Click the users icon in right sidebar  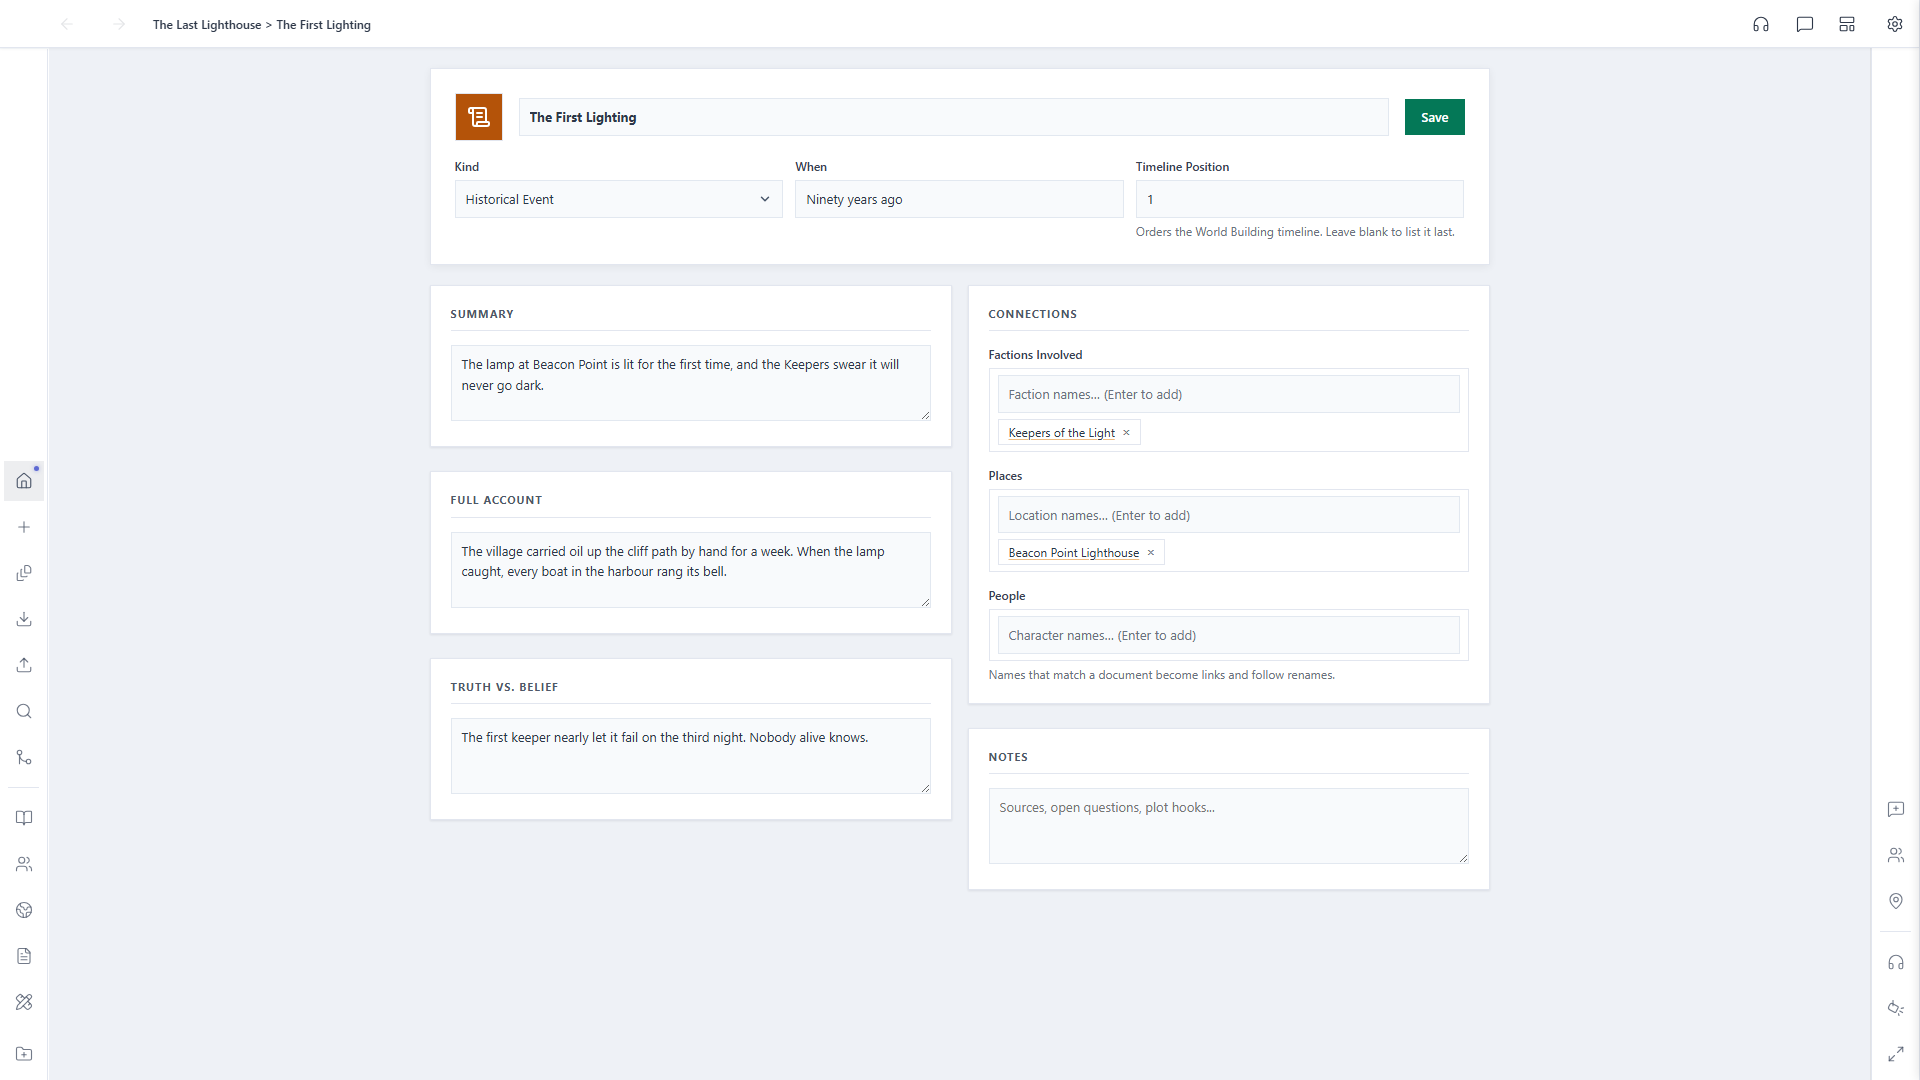click(1896, 855)
